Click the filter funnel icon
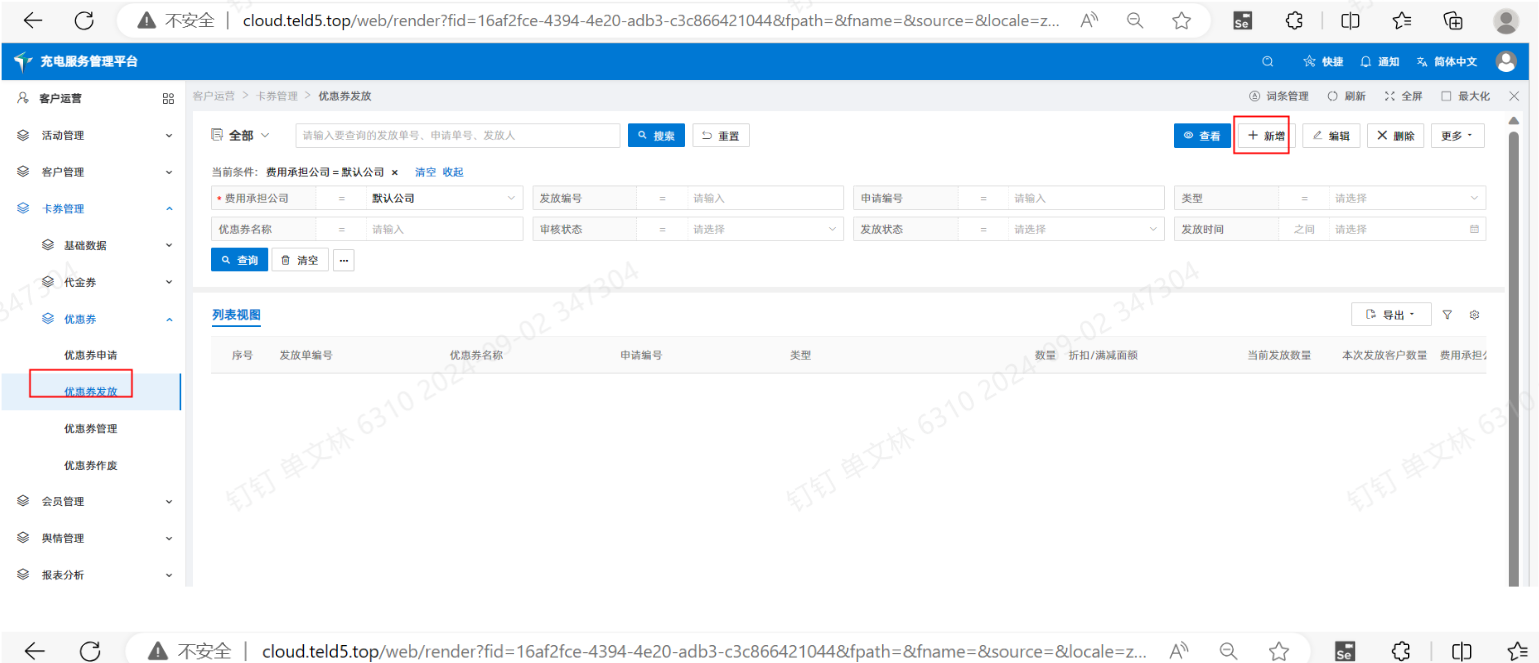The height and width of the screenshot is (663, 1539). tap(1447, 315)
